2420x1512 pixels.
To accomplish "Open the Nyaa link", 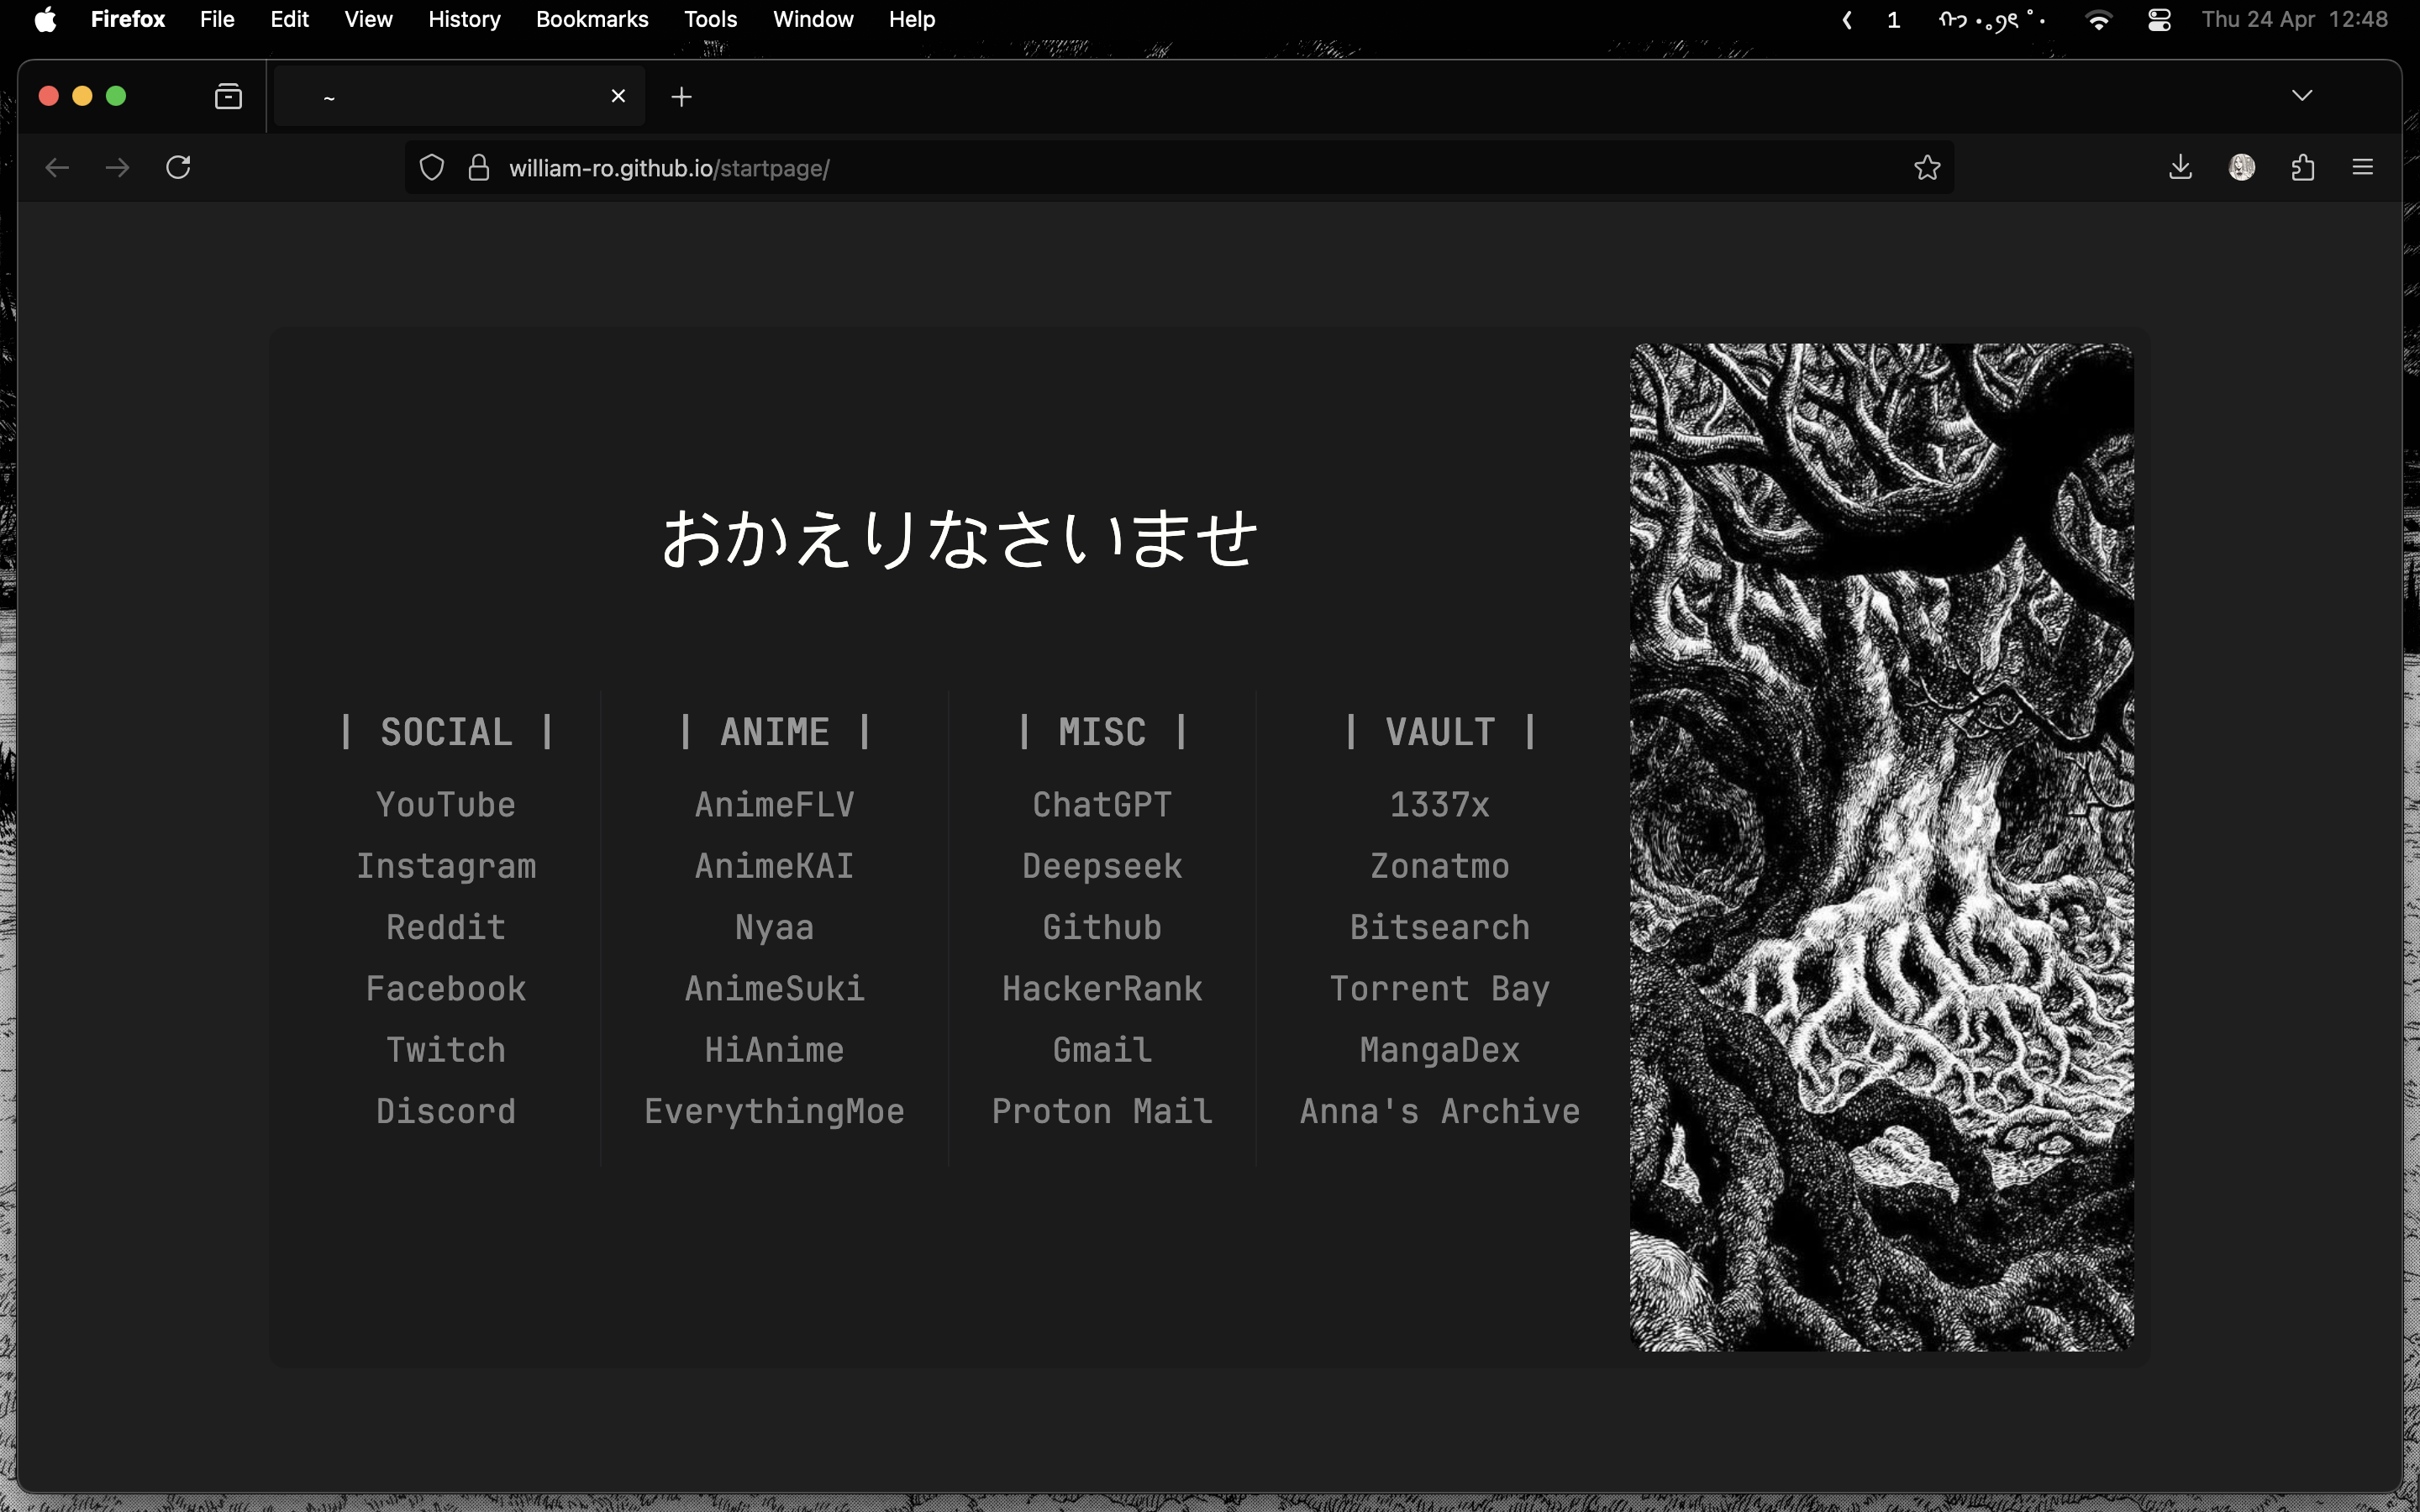I will tap(775, 927).
